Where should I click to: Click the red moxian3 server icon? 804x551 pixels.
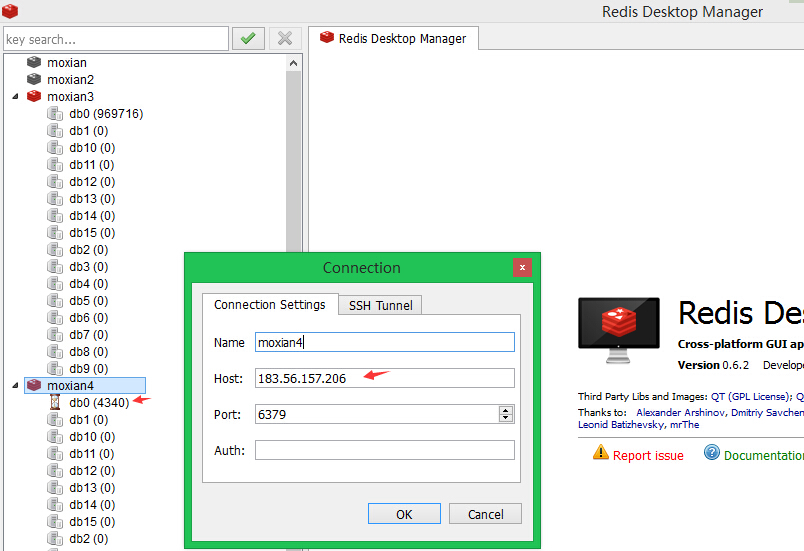(34, 96)
